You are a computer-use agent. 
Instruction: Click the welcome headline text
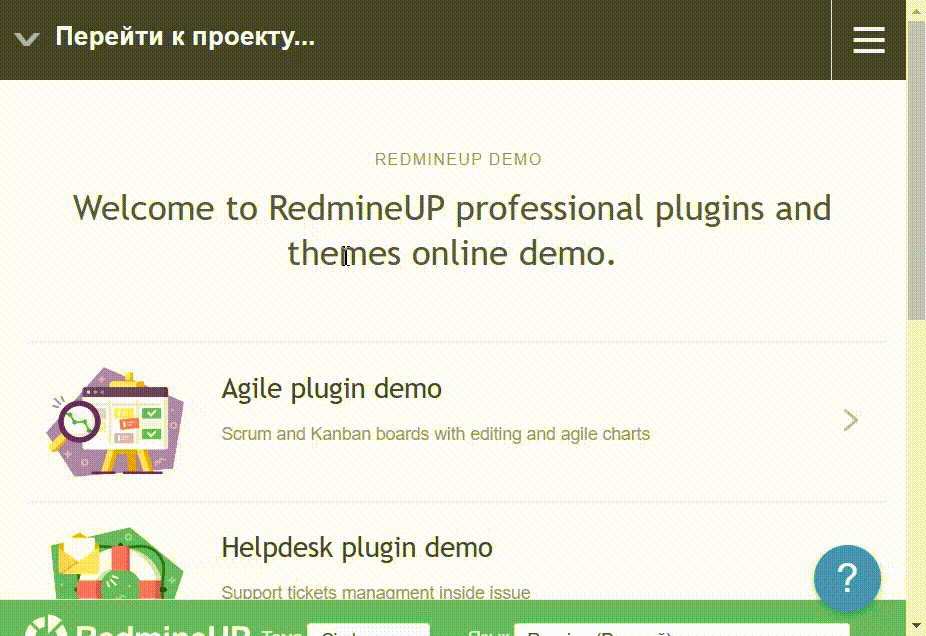pos(452,230)
